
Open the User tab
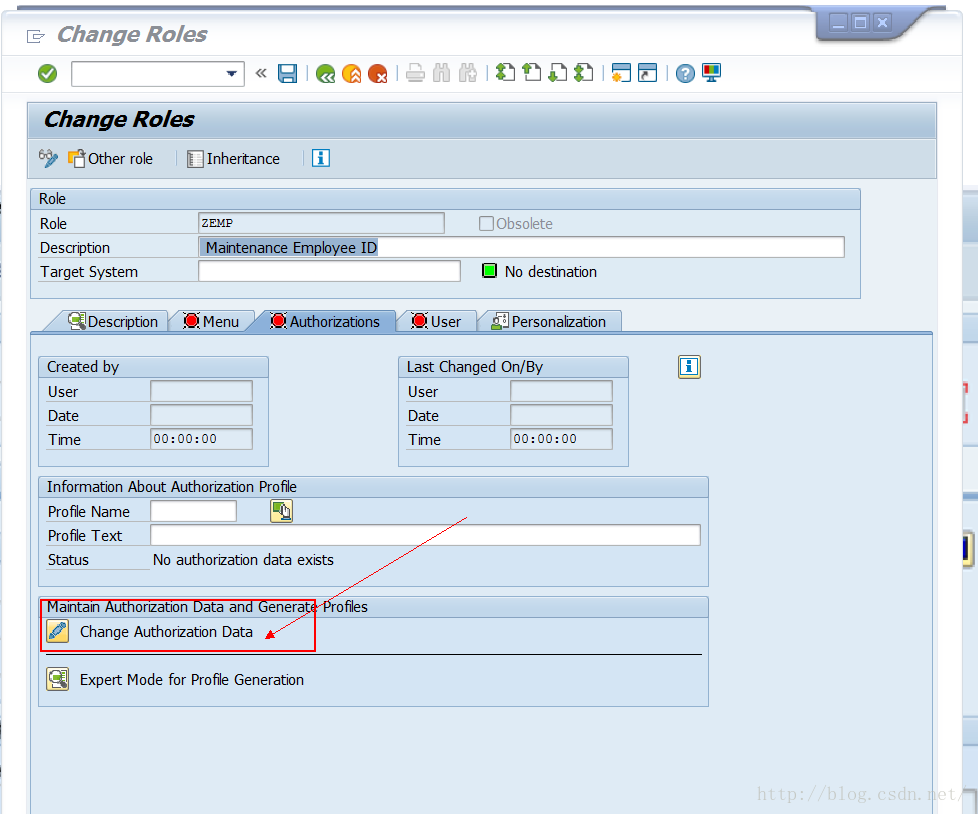pyautogui.click(x=437, y=322)
